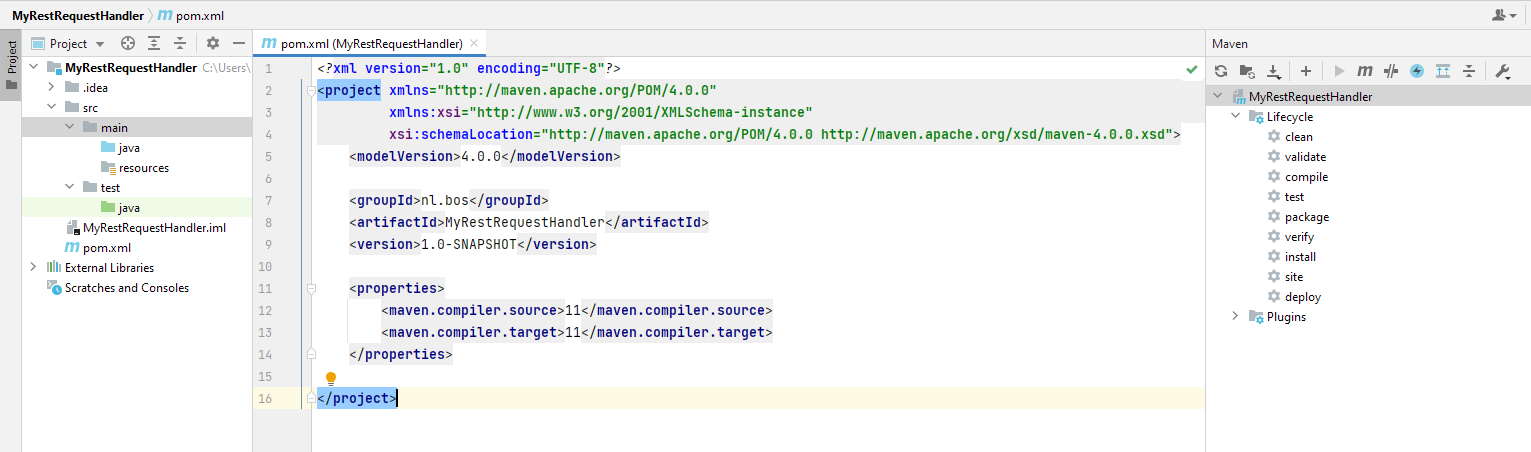Click the intention lightbulb in editor
The width and height of the screenshot is (1531, 452).
pyautogui.click(x=331, y=379)
